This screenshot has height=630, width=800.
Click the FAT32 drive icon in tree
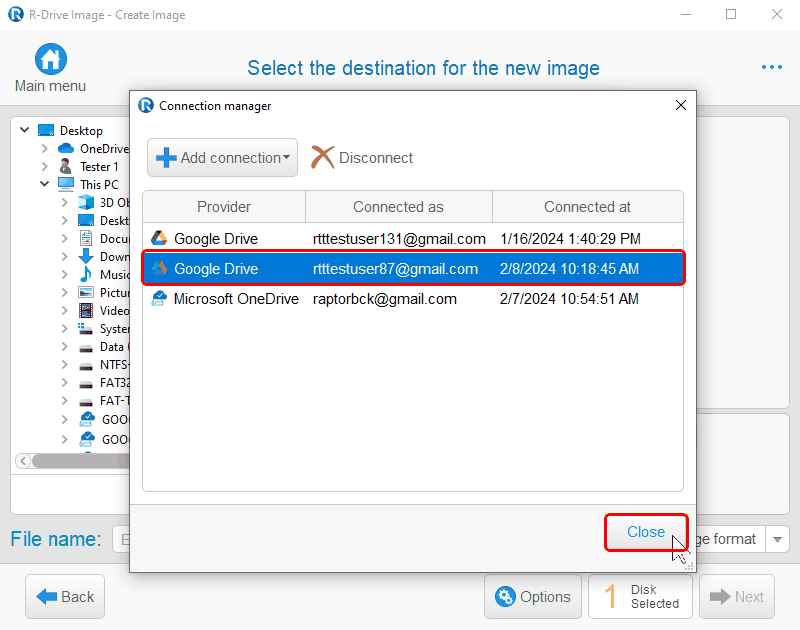(x=86, y=384)
